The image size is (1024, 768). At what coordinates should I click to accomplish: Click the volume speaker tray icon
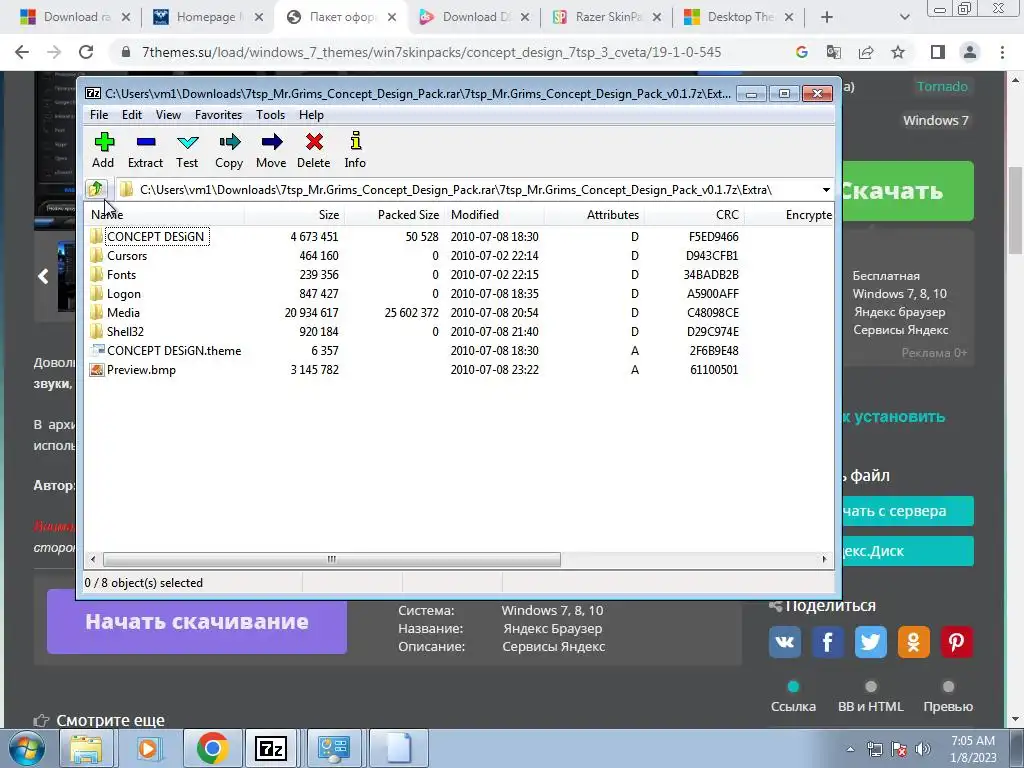(923, 748)
